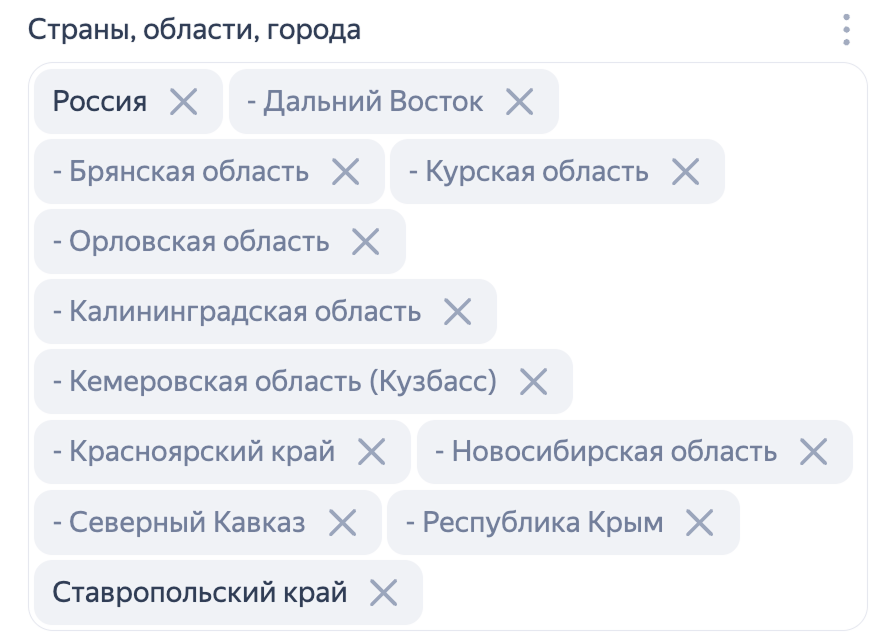Remove the Россия tag

[x=184, y=102]
